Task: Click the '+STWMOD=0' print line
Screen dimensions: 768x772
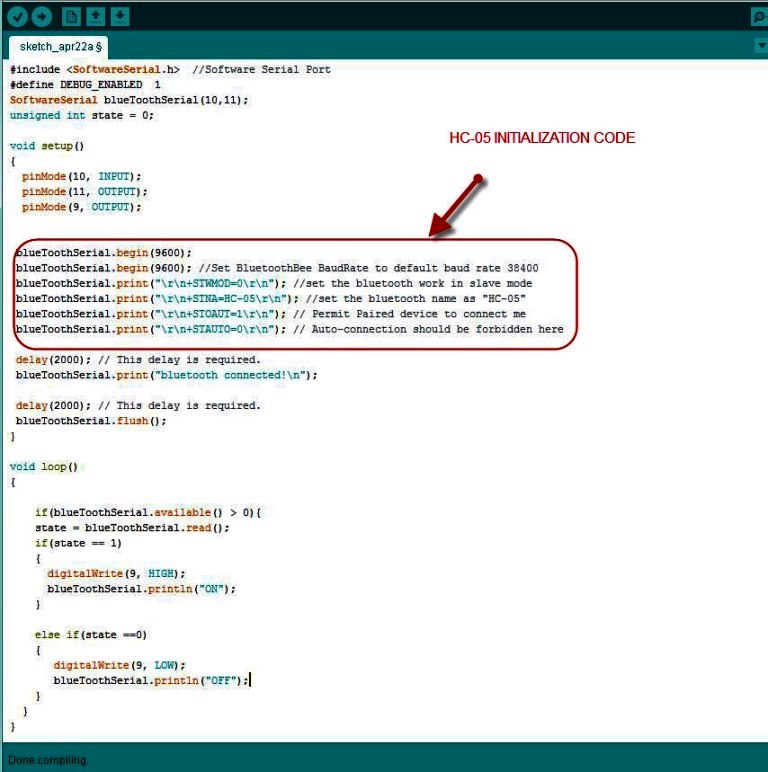Action: (x=274, y=283)
